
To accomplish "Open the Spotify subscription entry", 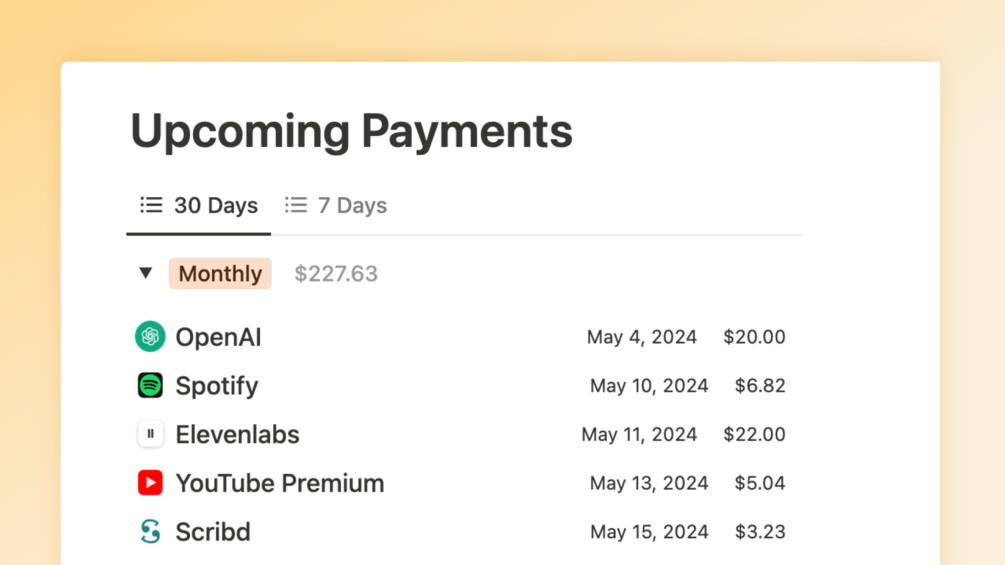I will pos(216,385).
